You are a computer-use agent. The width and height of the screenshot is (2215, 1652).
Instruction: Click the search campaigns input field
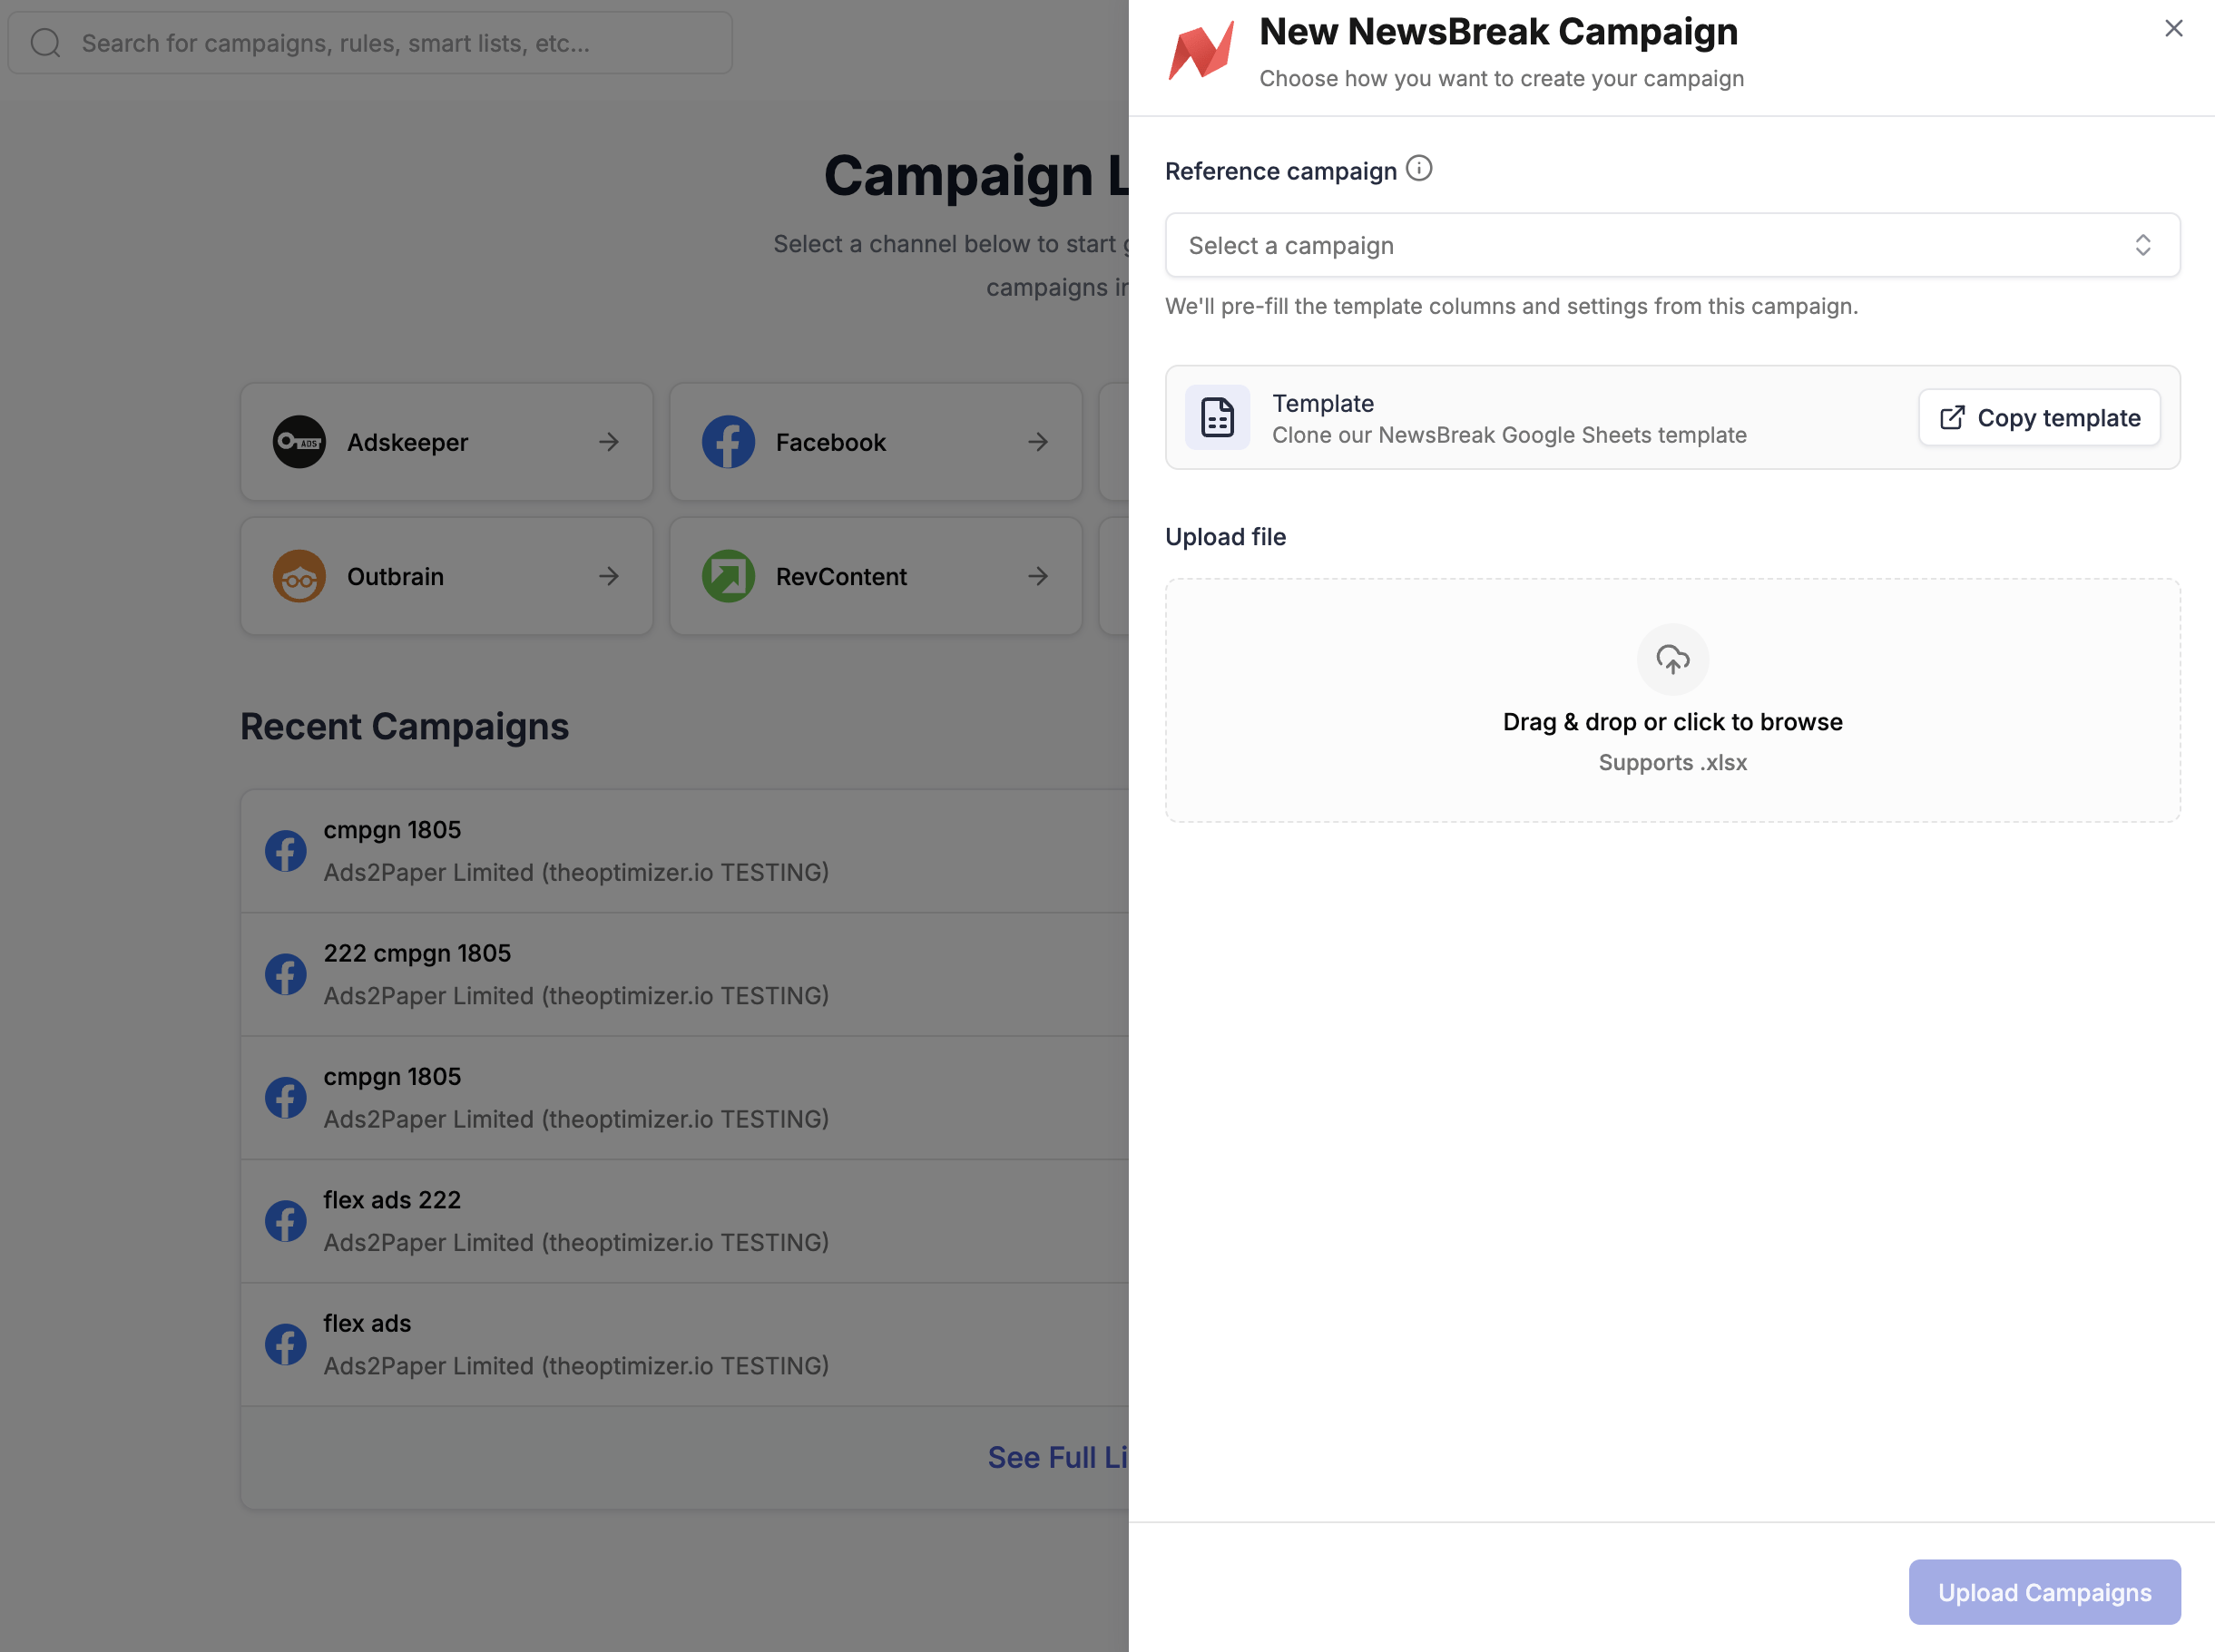pyautogui.click(x=370, y=43)
